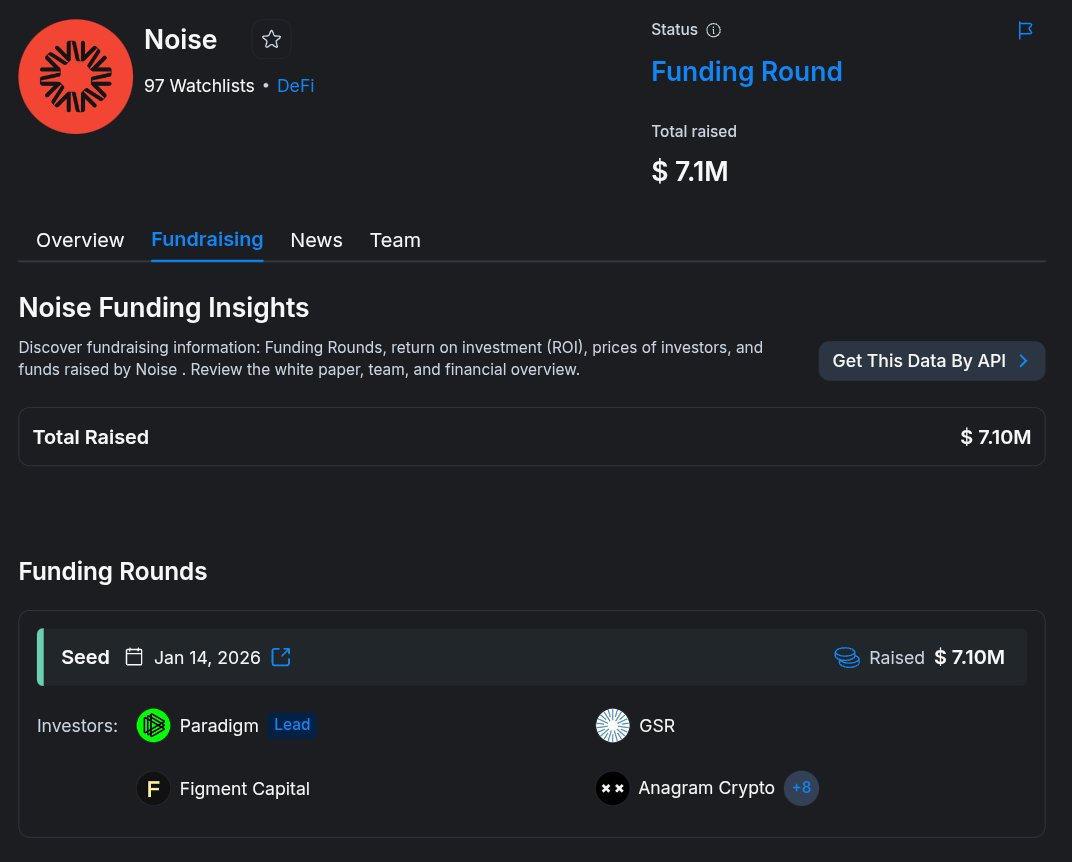The height and width of the screenshot is (862, 1072).
Task: Open Paradigm investor logo
Action: [x=153, y=725]
